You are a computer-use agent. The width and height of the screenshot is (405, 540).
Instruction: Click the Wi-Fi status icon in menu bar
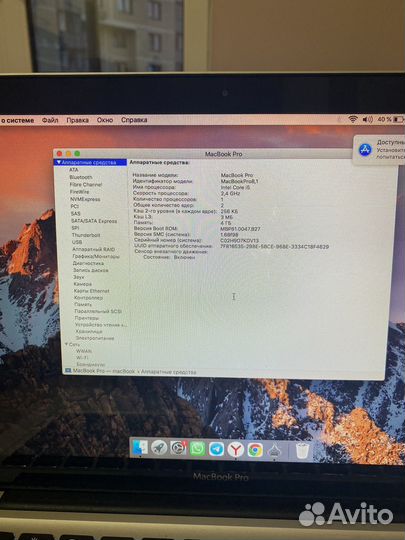pos(353,119)
